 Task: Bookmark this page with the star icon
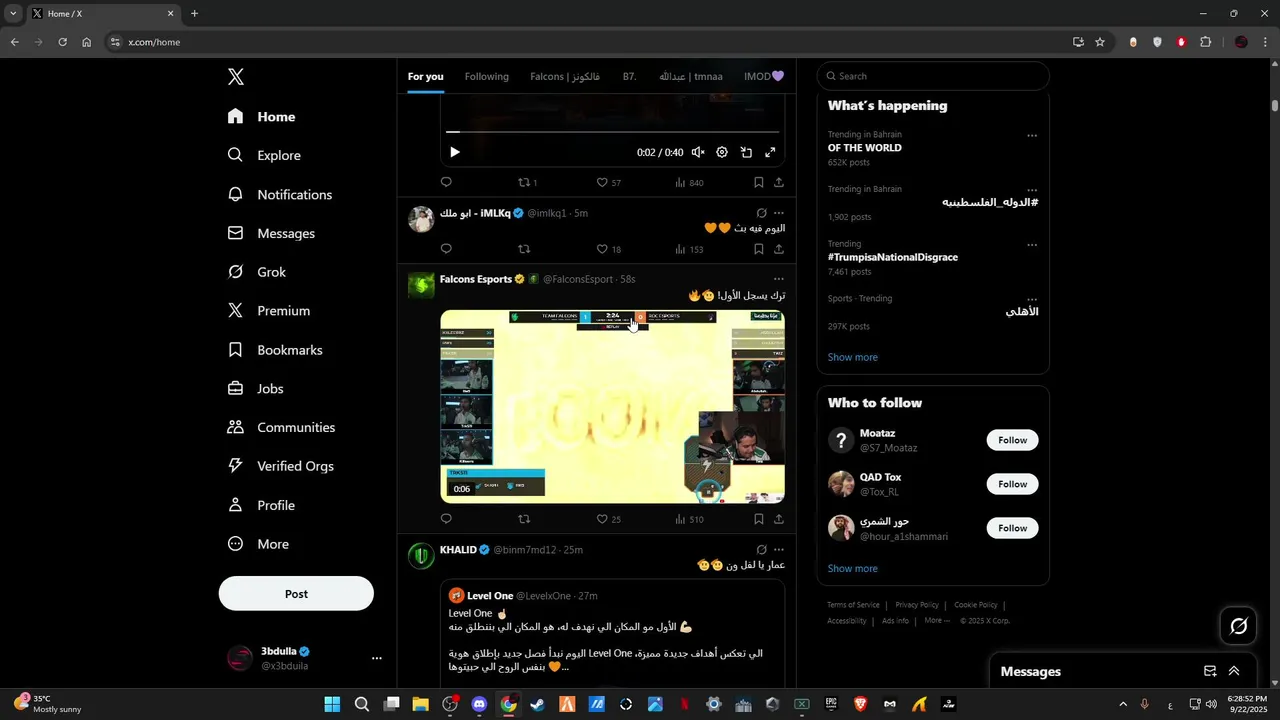point(1100,42)
